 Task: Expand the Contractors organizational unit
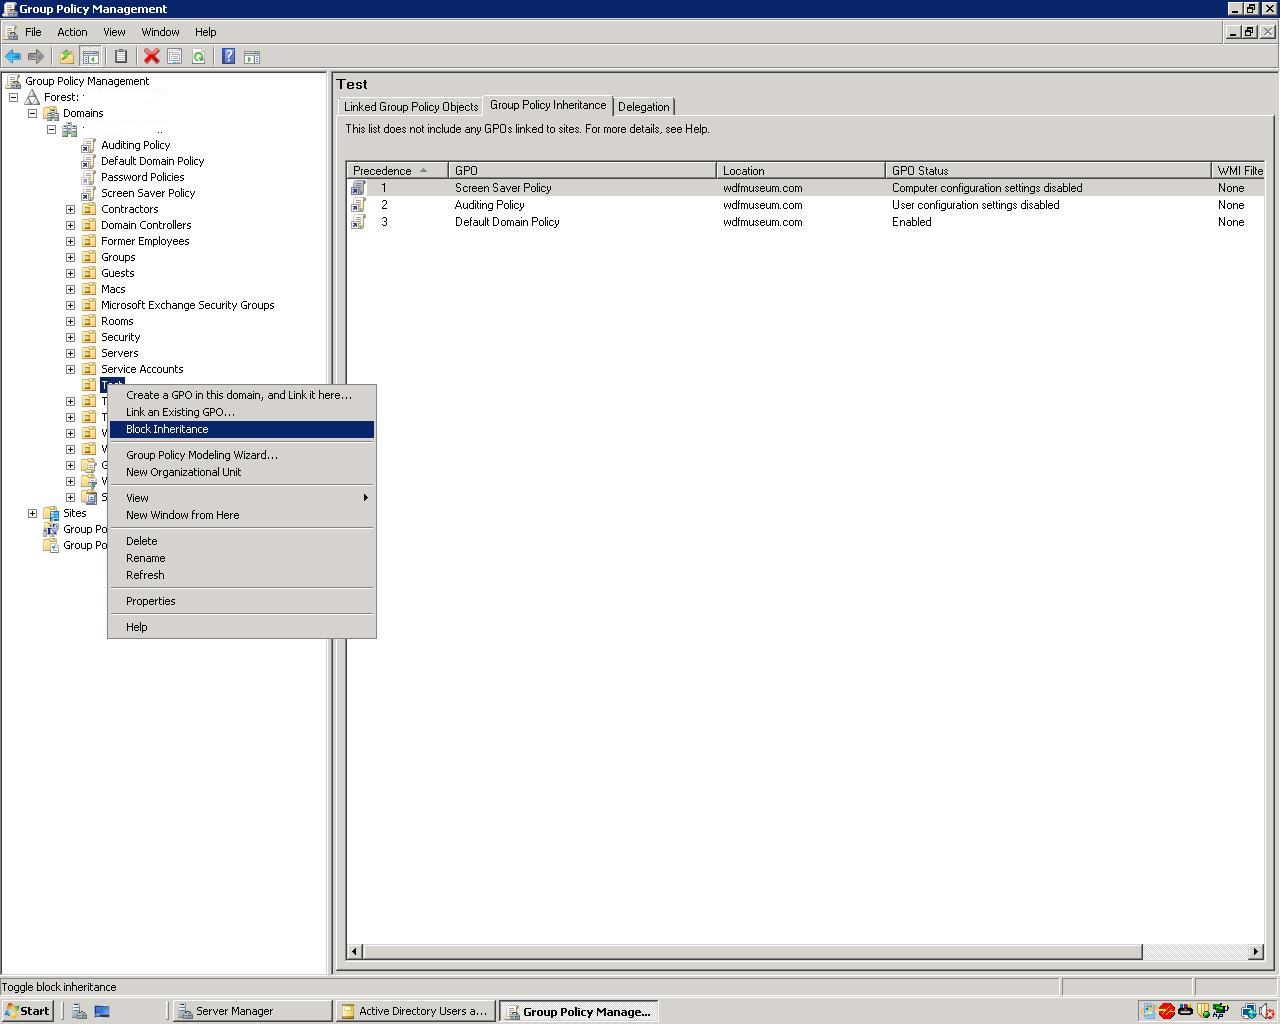click(x=70, y=209)
